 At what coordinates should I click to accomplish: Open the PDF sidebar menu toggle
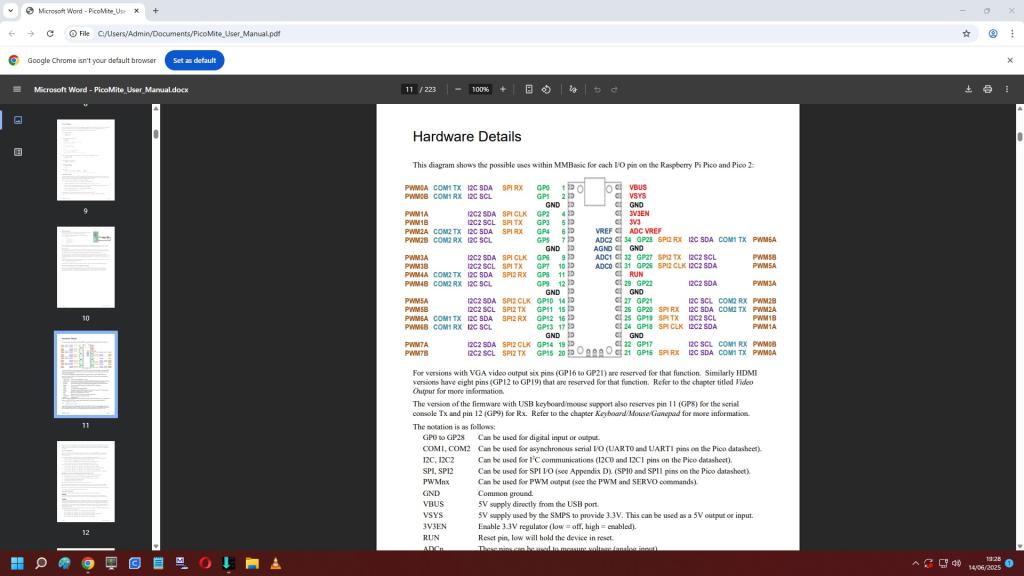click(17, 89)
